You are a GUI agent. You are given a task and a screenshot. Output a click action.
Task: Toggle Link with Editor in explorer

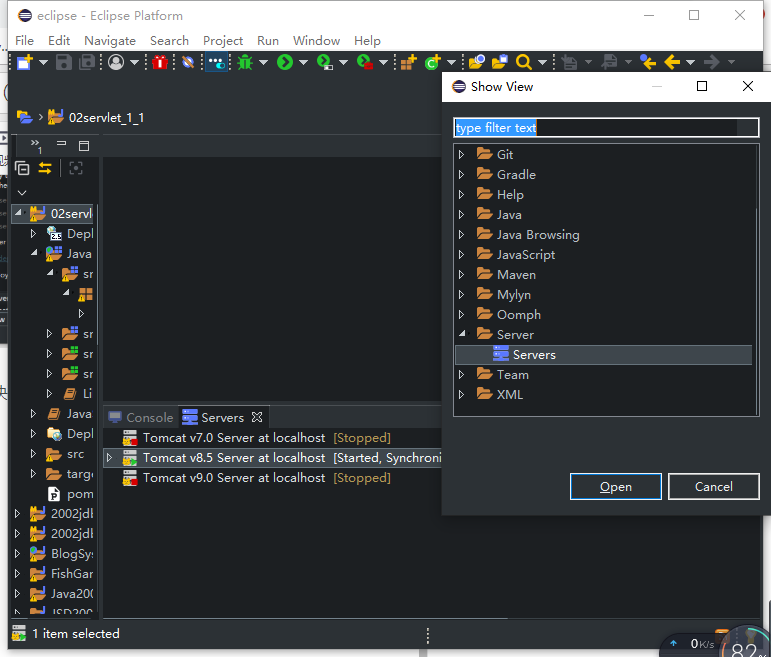[x=45, y=168]
